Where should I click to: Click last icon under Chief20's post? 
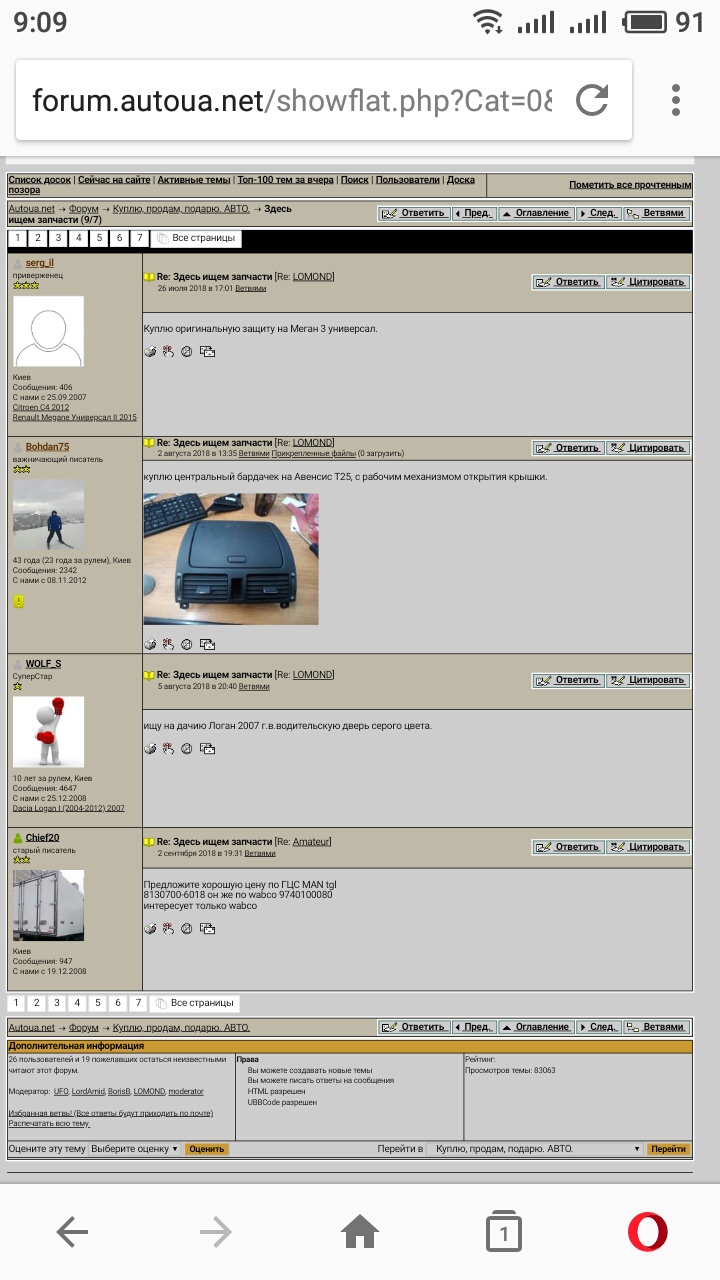click(207, 929)
